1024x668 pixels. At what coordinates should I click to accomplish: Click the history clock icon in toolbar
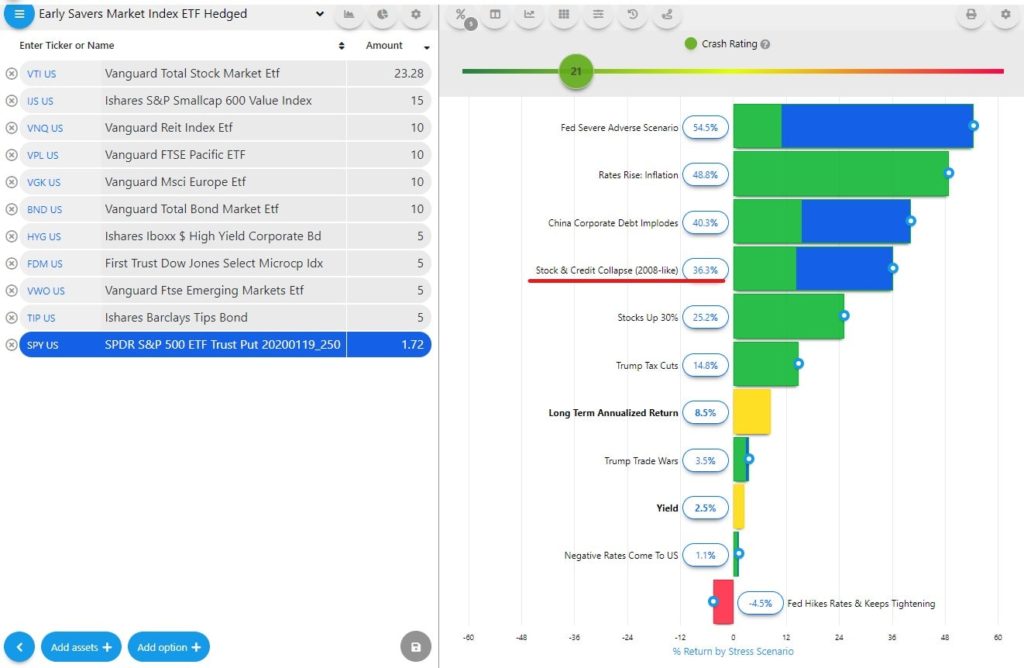coord(632,15)
